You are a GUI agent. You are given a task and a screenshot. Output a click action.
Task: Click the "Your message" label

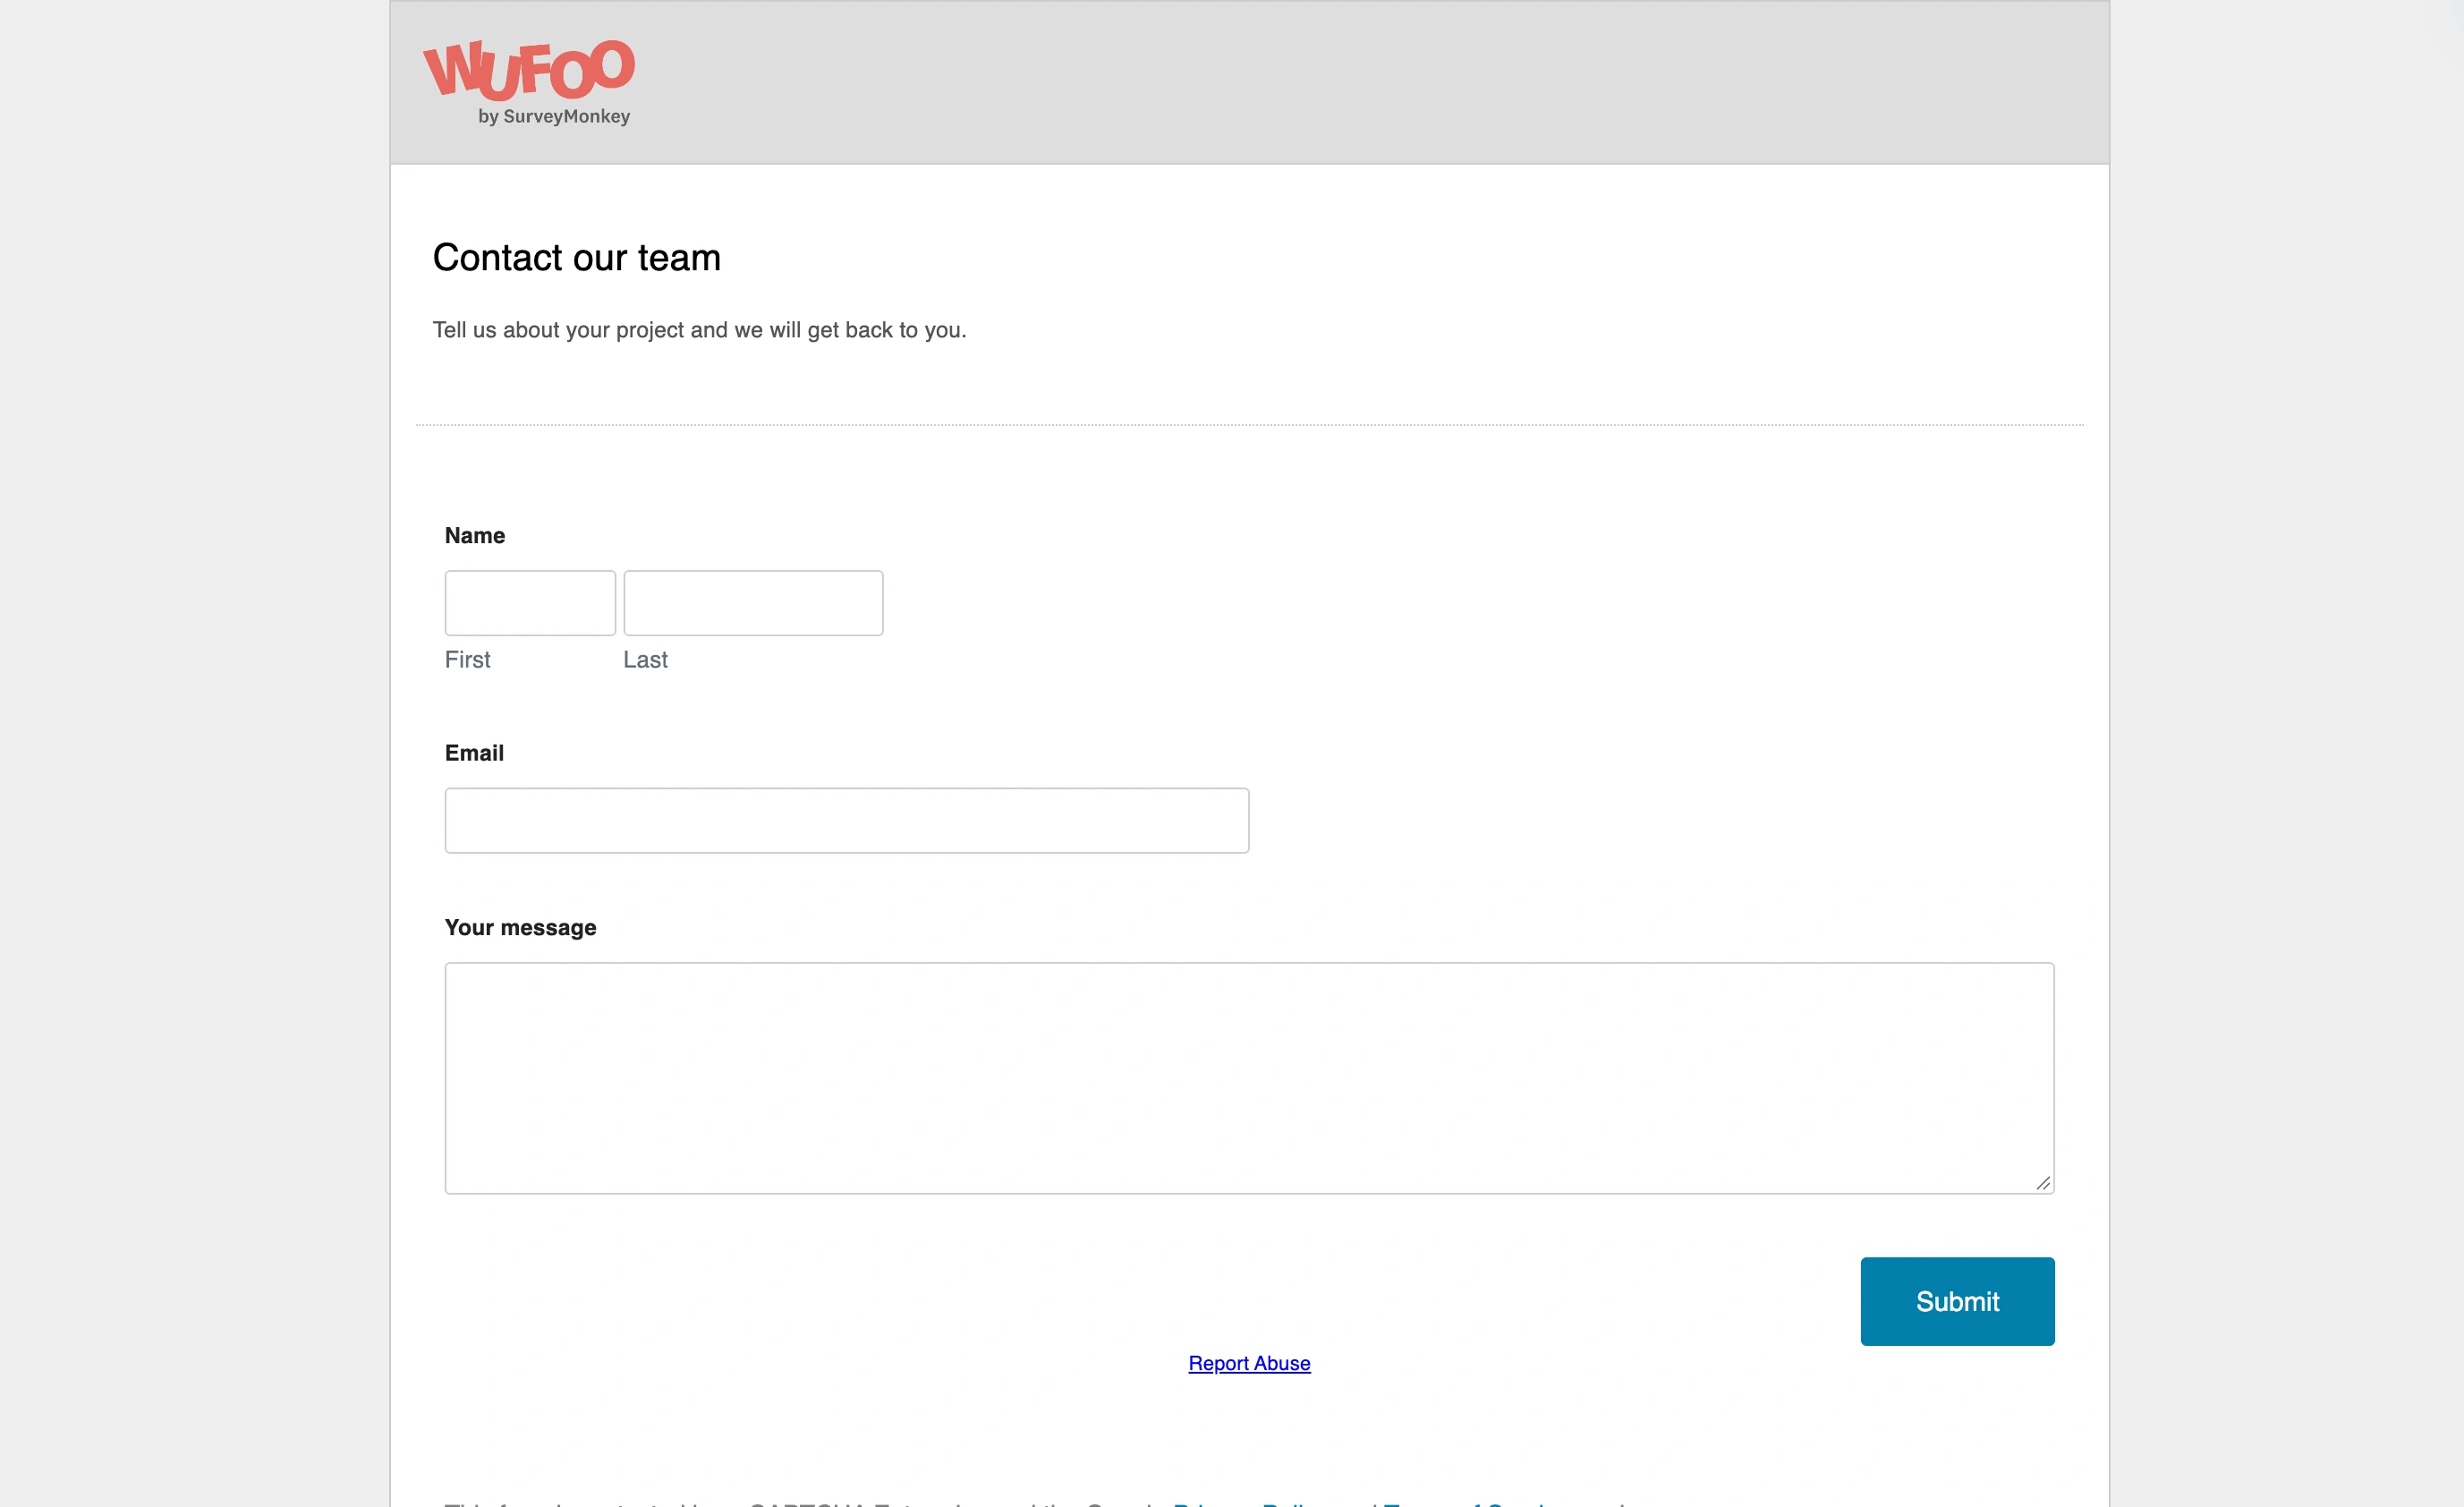[520, 928]
